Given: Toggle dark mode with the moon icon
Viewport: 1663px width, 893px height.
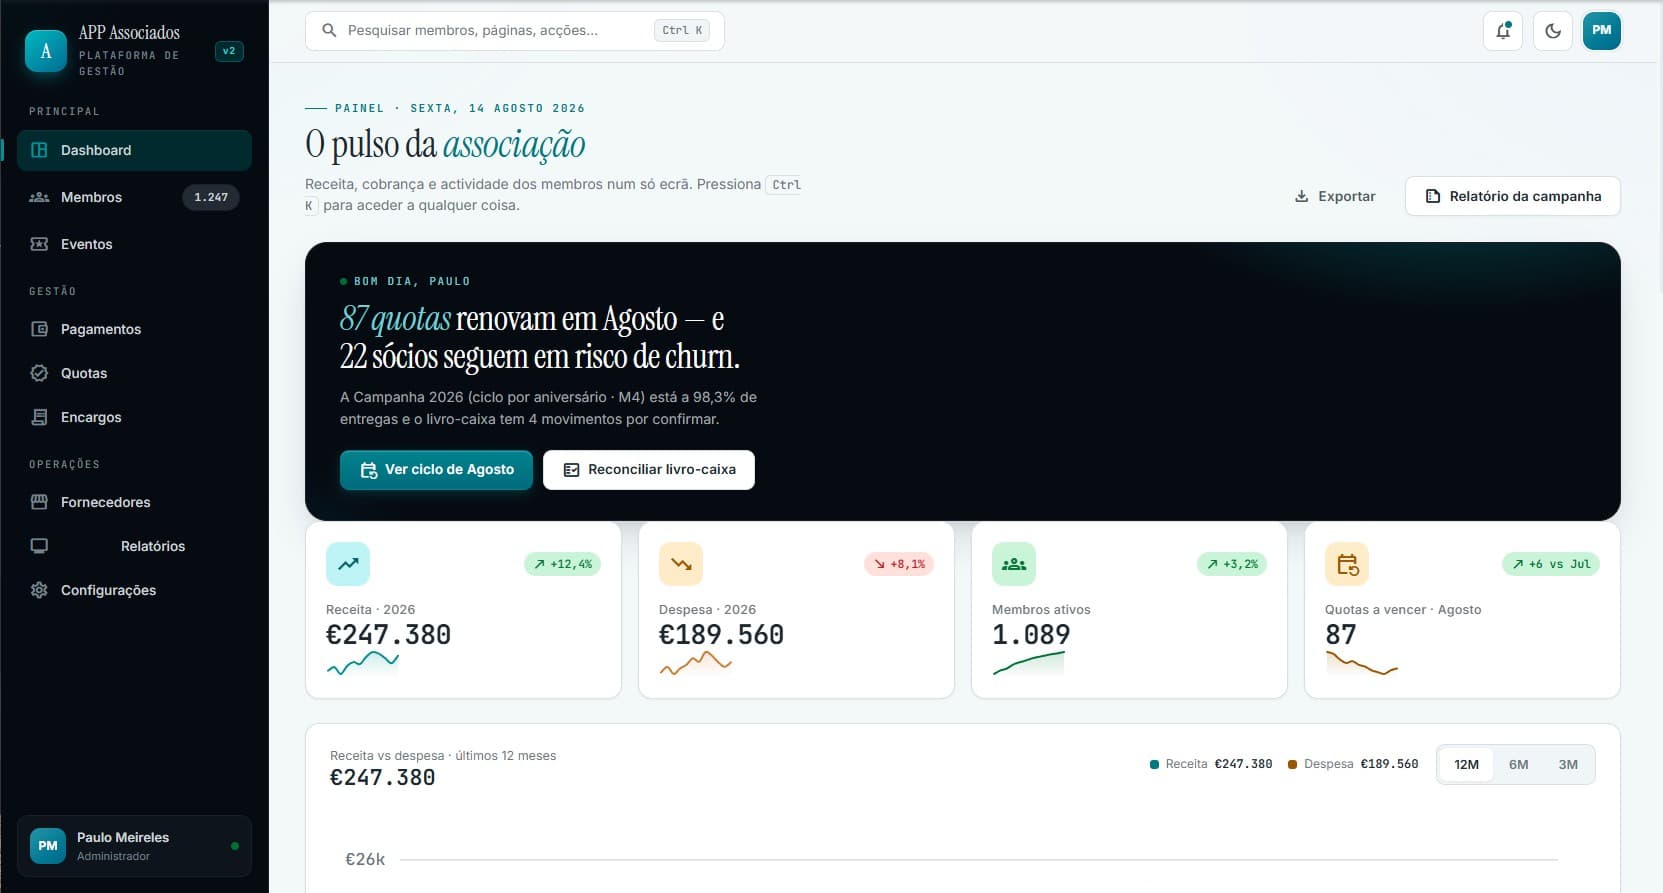Looking at the screenshot, I should click(1552, 31).
